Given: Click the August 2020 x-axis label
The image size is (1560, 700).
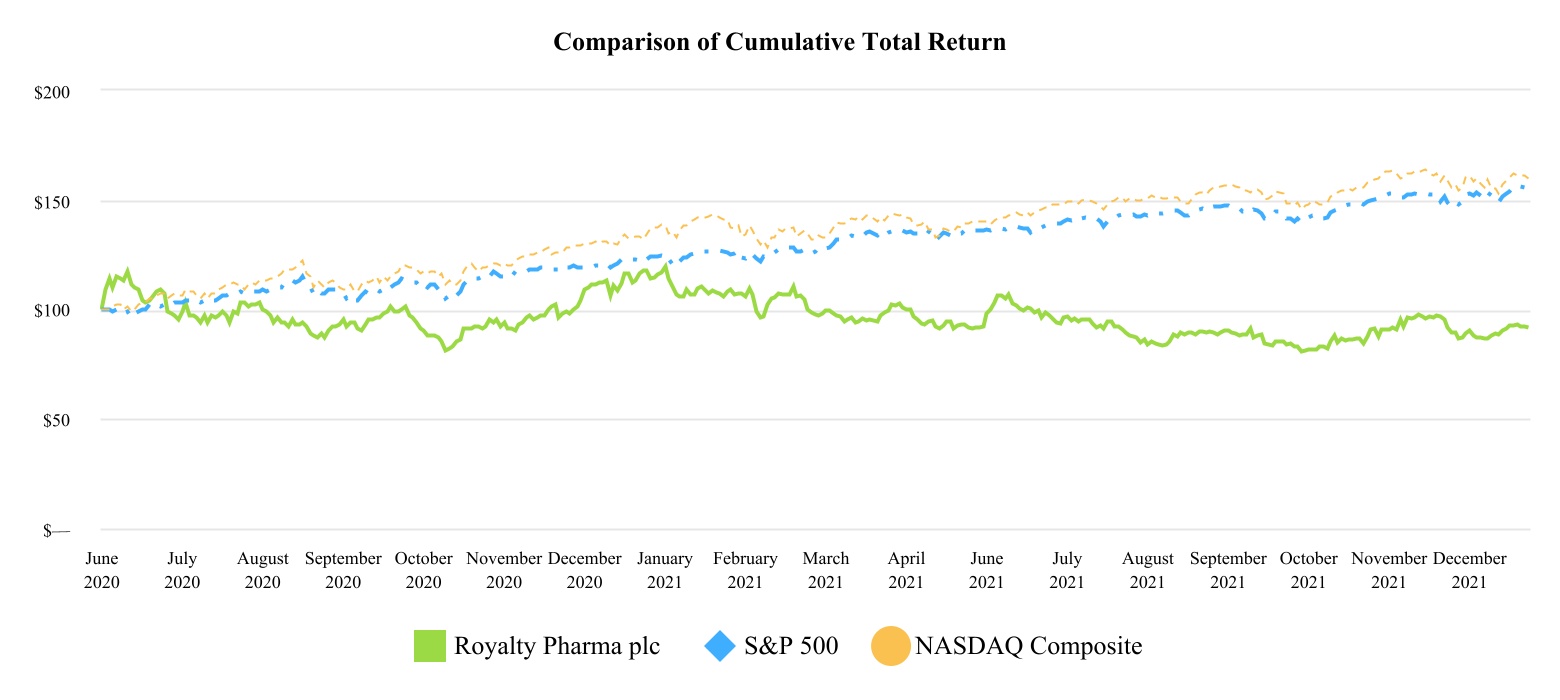Looking at the screenshot, I should [x=263, y=570].
